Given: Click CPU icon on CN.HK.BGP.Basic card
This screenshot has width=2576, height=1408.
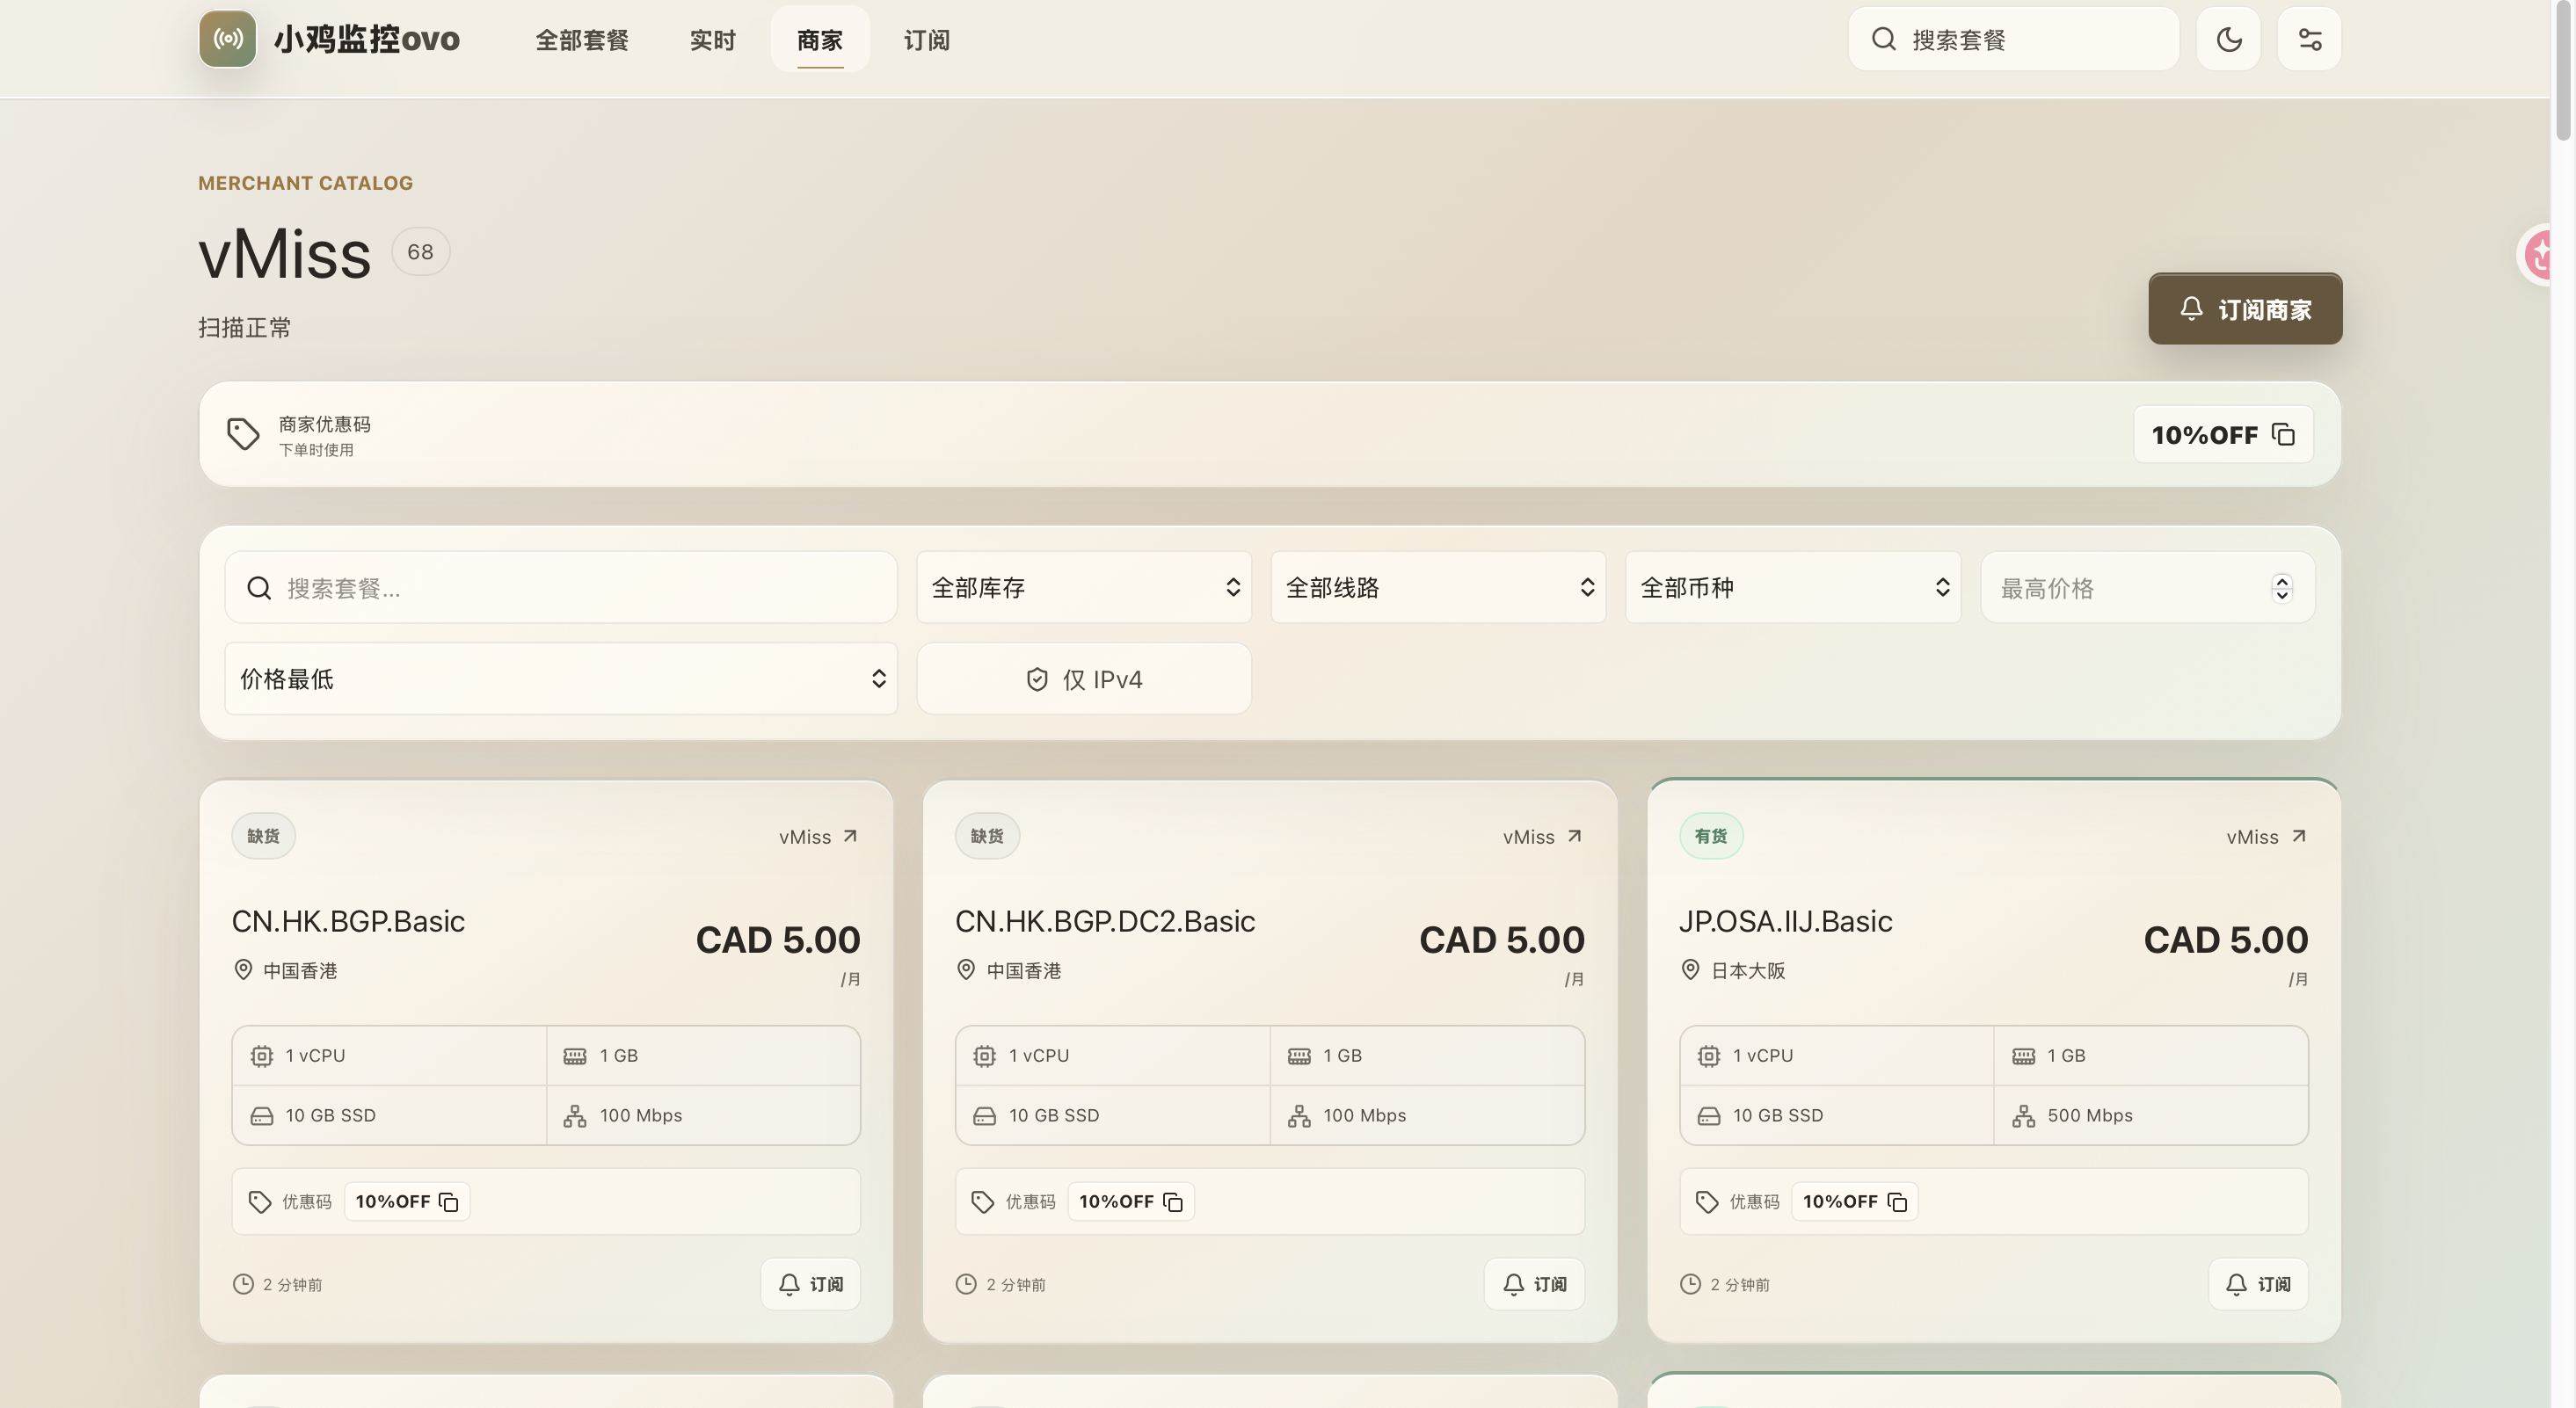Looking at the screenshot, I should (262, 1056).
